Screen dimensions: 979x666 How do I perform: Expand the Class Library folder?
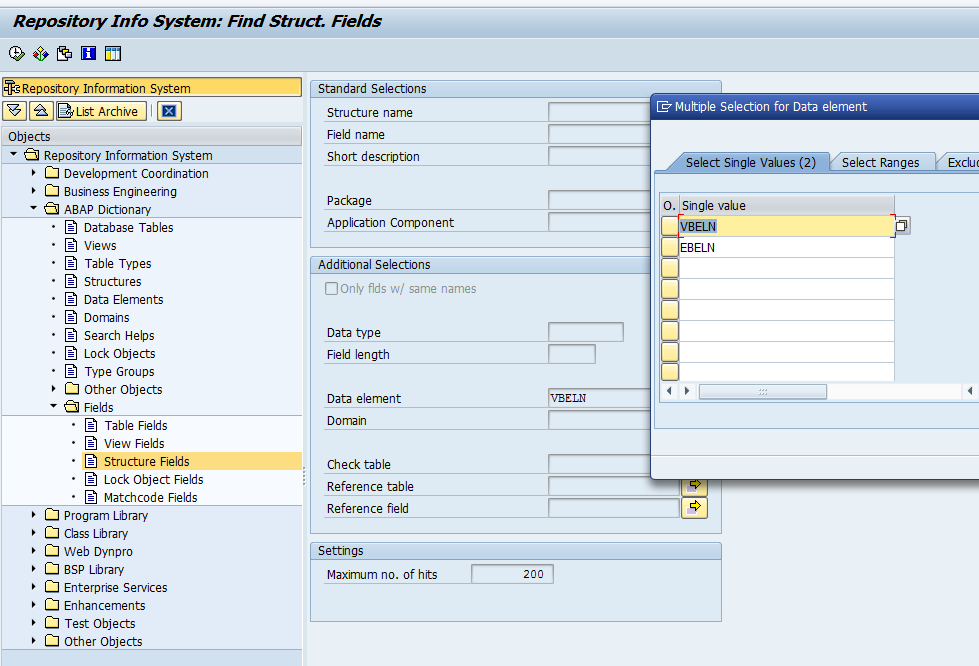[34, 533]
